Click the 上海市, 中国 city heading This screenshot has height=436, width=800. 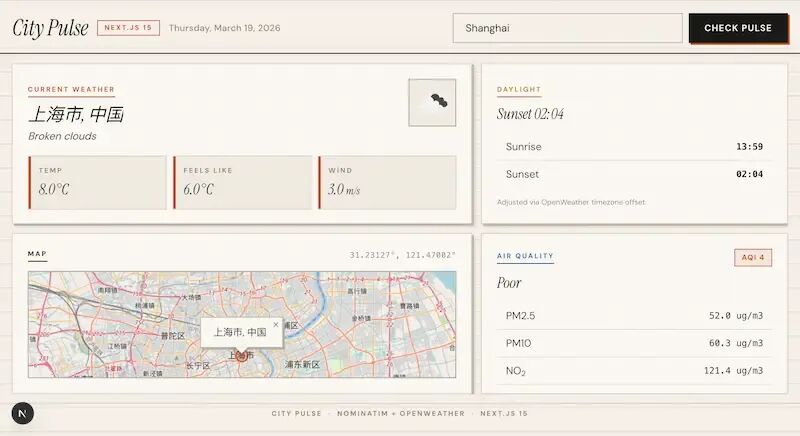pos(76,114)
